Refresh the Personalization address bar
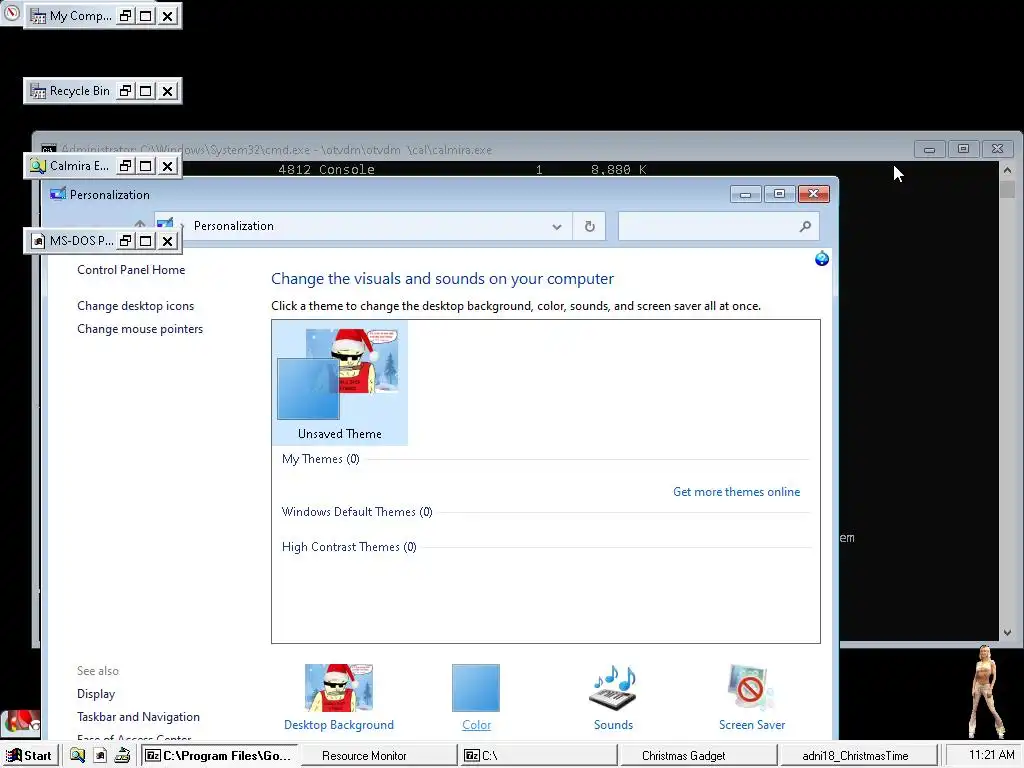 click(589, 227)
